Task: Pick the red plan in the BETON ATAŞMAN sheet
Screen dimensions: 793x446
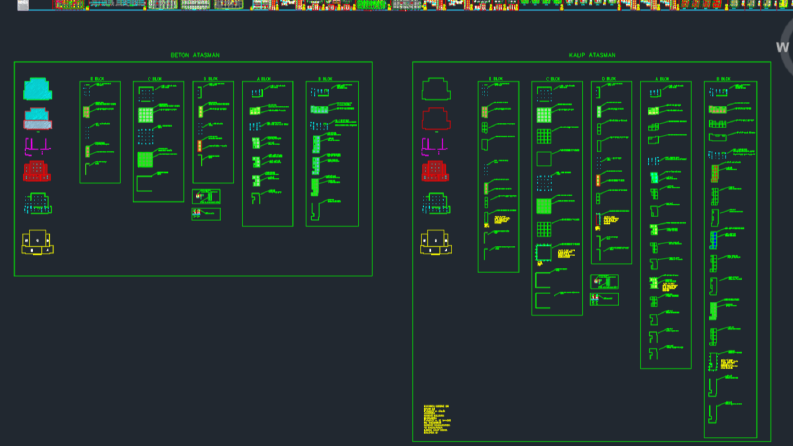Action: [37, 171]
